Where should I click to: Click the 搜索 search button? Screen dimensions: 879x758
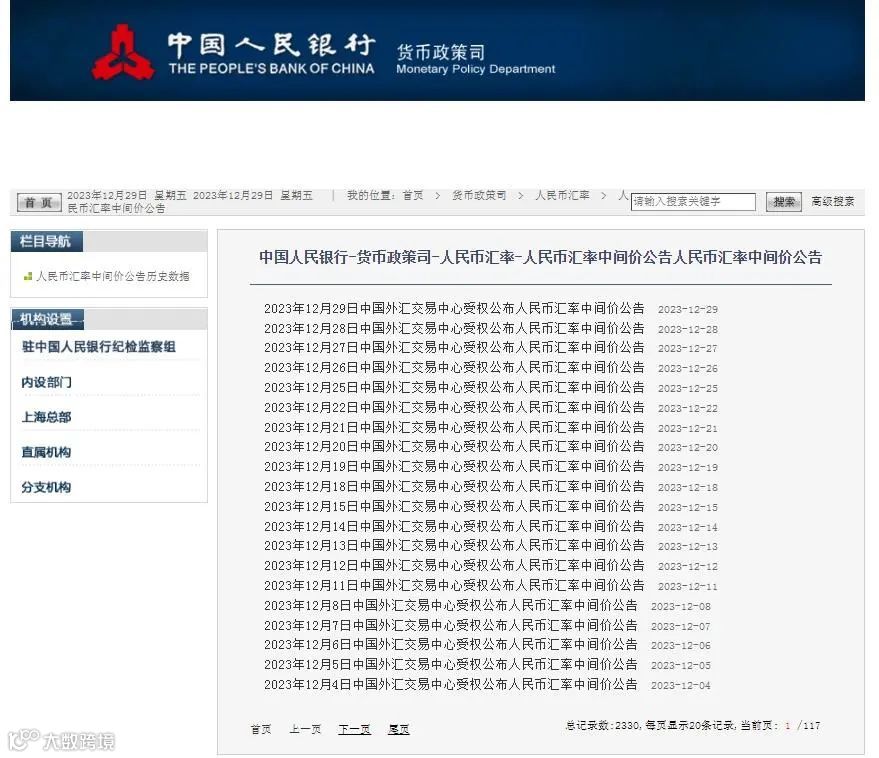click(x=784, y=201)
